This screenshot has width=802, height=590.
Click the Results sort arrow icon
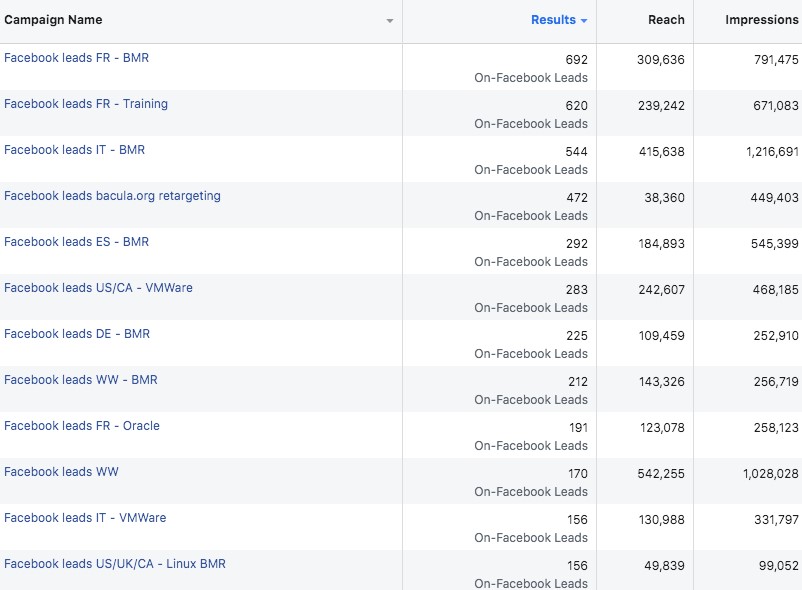584,21
